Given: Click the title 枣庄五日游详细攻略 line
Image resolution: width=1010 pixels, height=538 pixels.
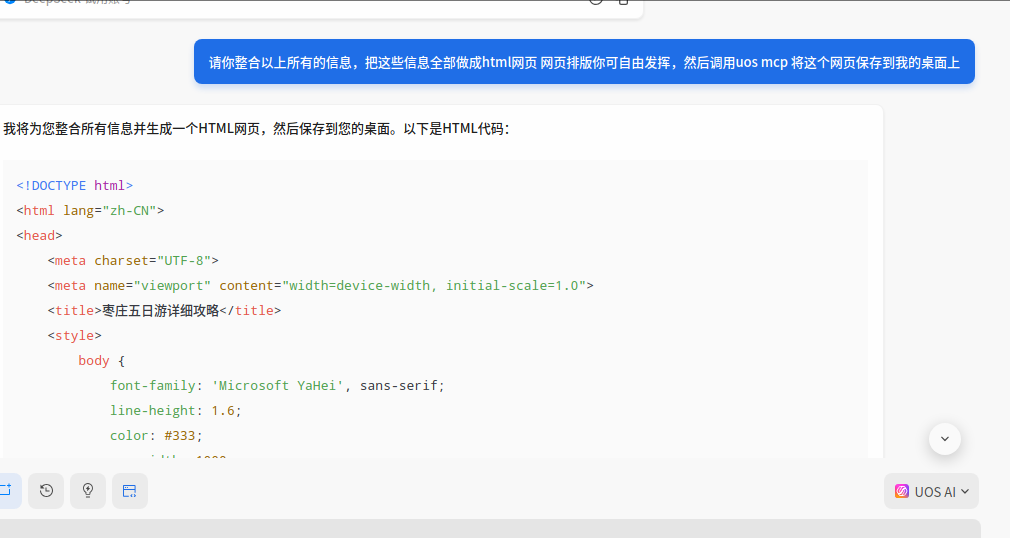Looking at the screenshot, I should (x=164, y=311).
